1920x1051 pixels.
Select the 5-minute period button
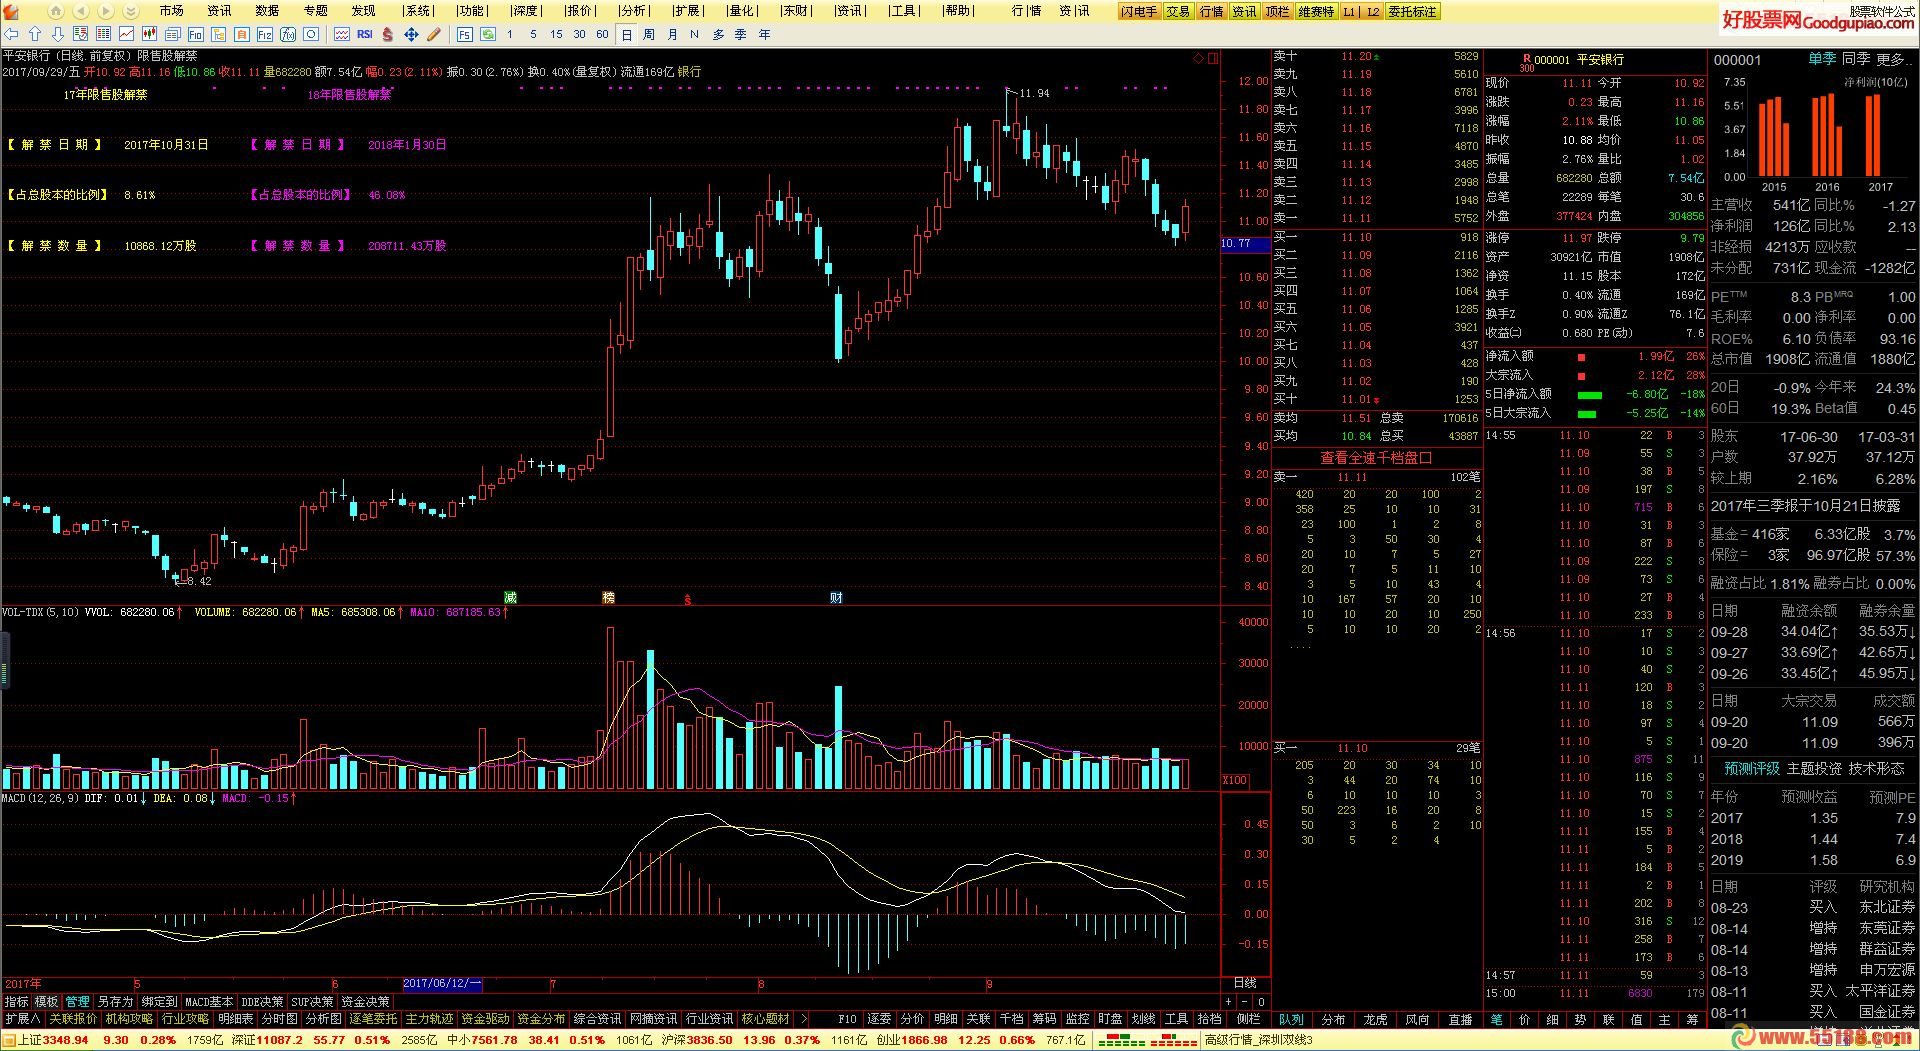(x=533, y=34)
